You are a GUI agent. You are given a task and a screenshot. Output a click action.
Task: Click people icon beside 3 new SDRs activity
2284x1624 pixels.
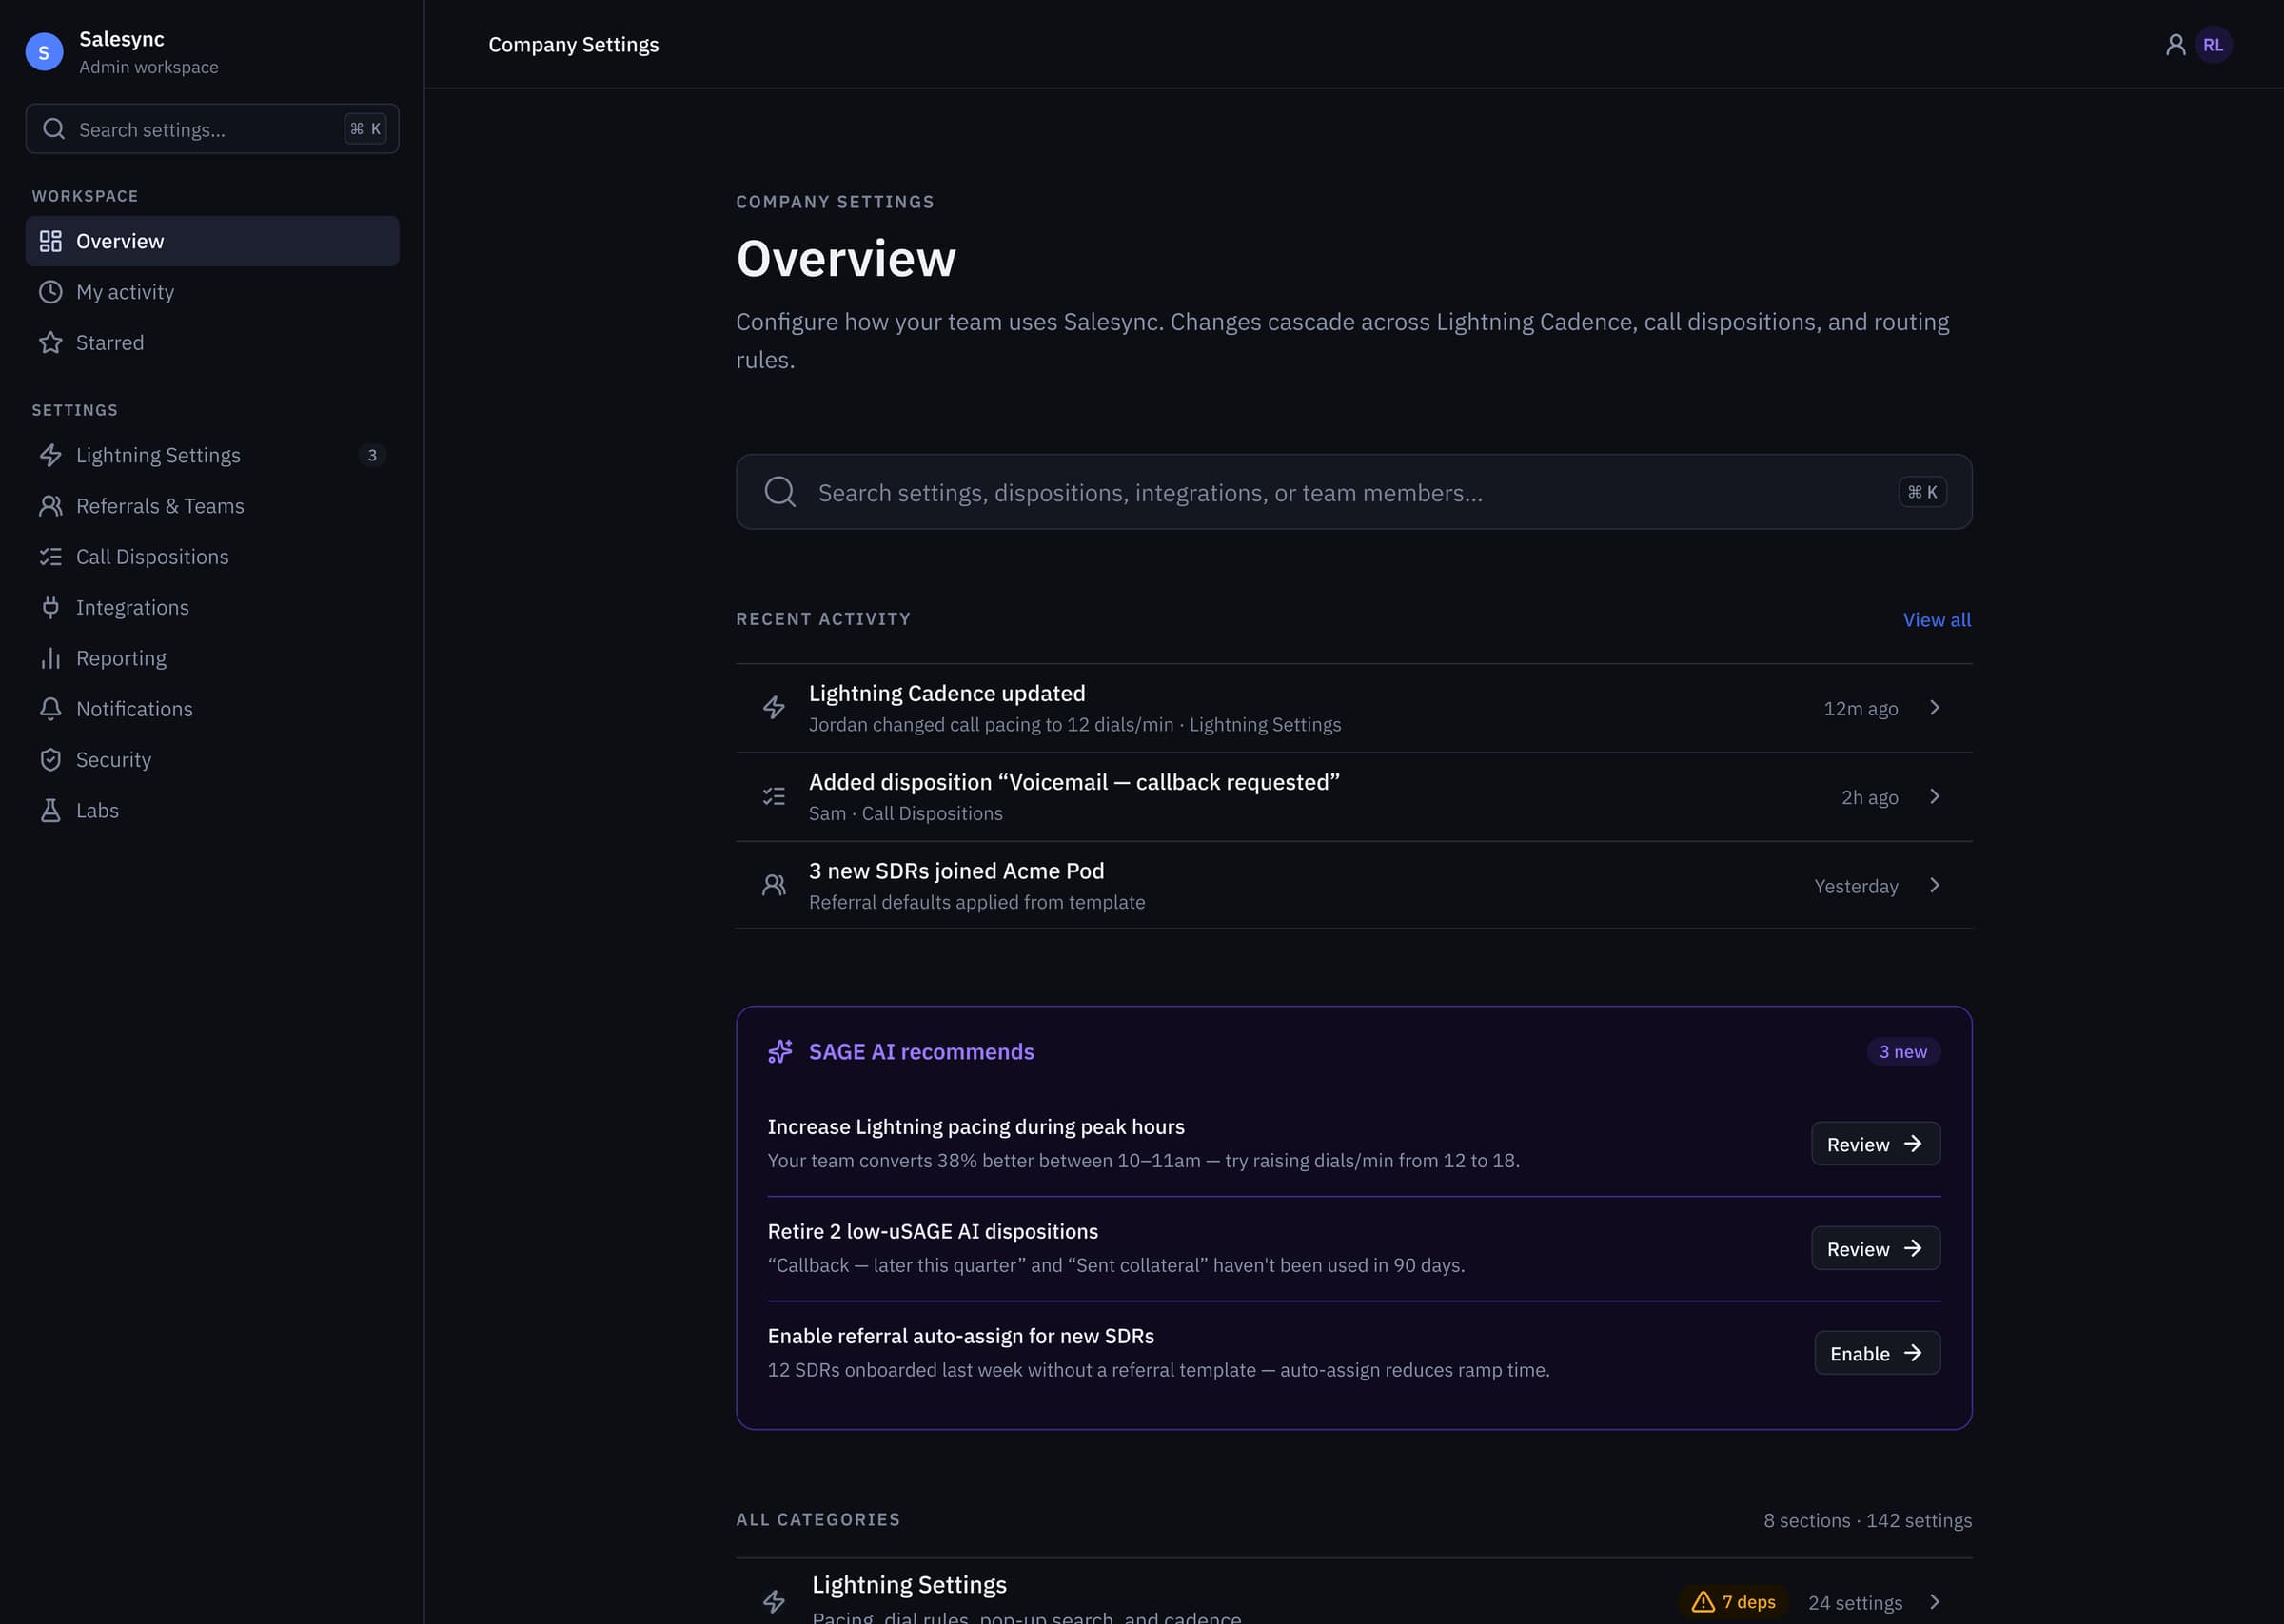coord(774,886)
